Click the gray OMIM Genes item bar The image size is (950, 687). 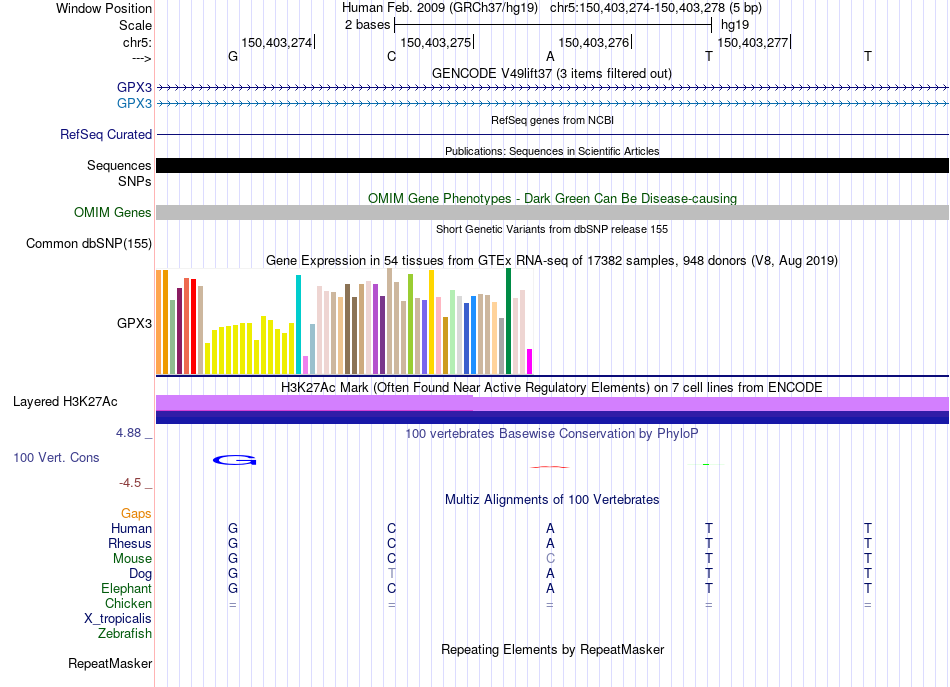(552, 212)
